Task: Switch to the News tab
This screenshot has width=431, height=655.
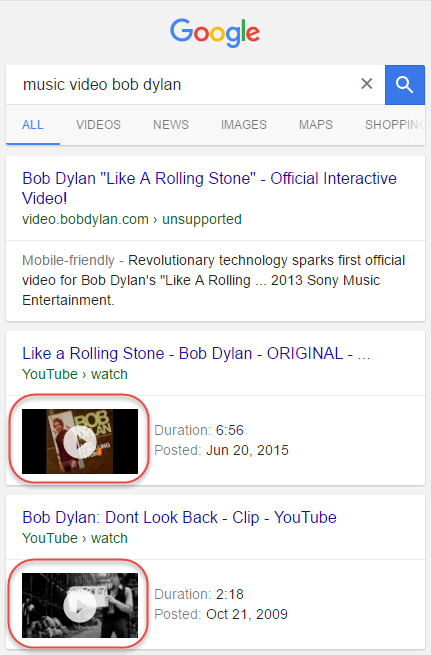Action: coord(171,124)
